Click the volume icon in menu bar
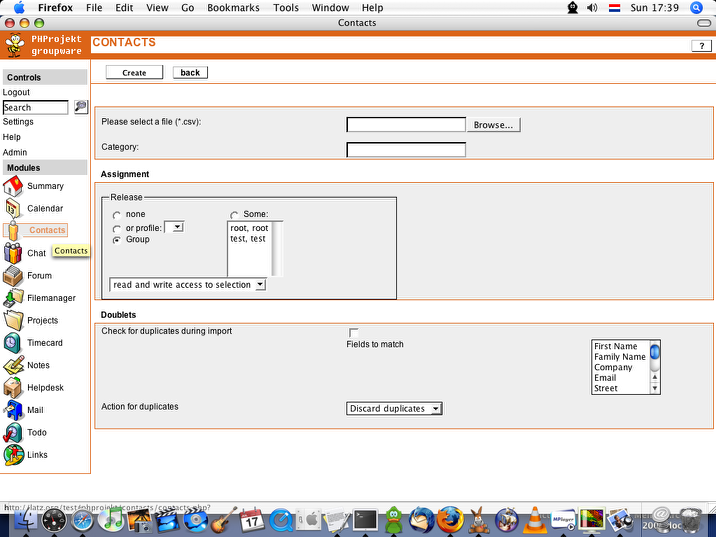Image resolution: width=716 pixels, height=537 pixels. click(592, 8)
